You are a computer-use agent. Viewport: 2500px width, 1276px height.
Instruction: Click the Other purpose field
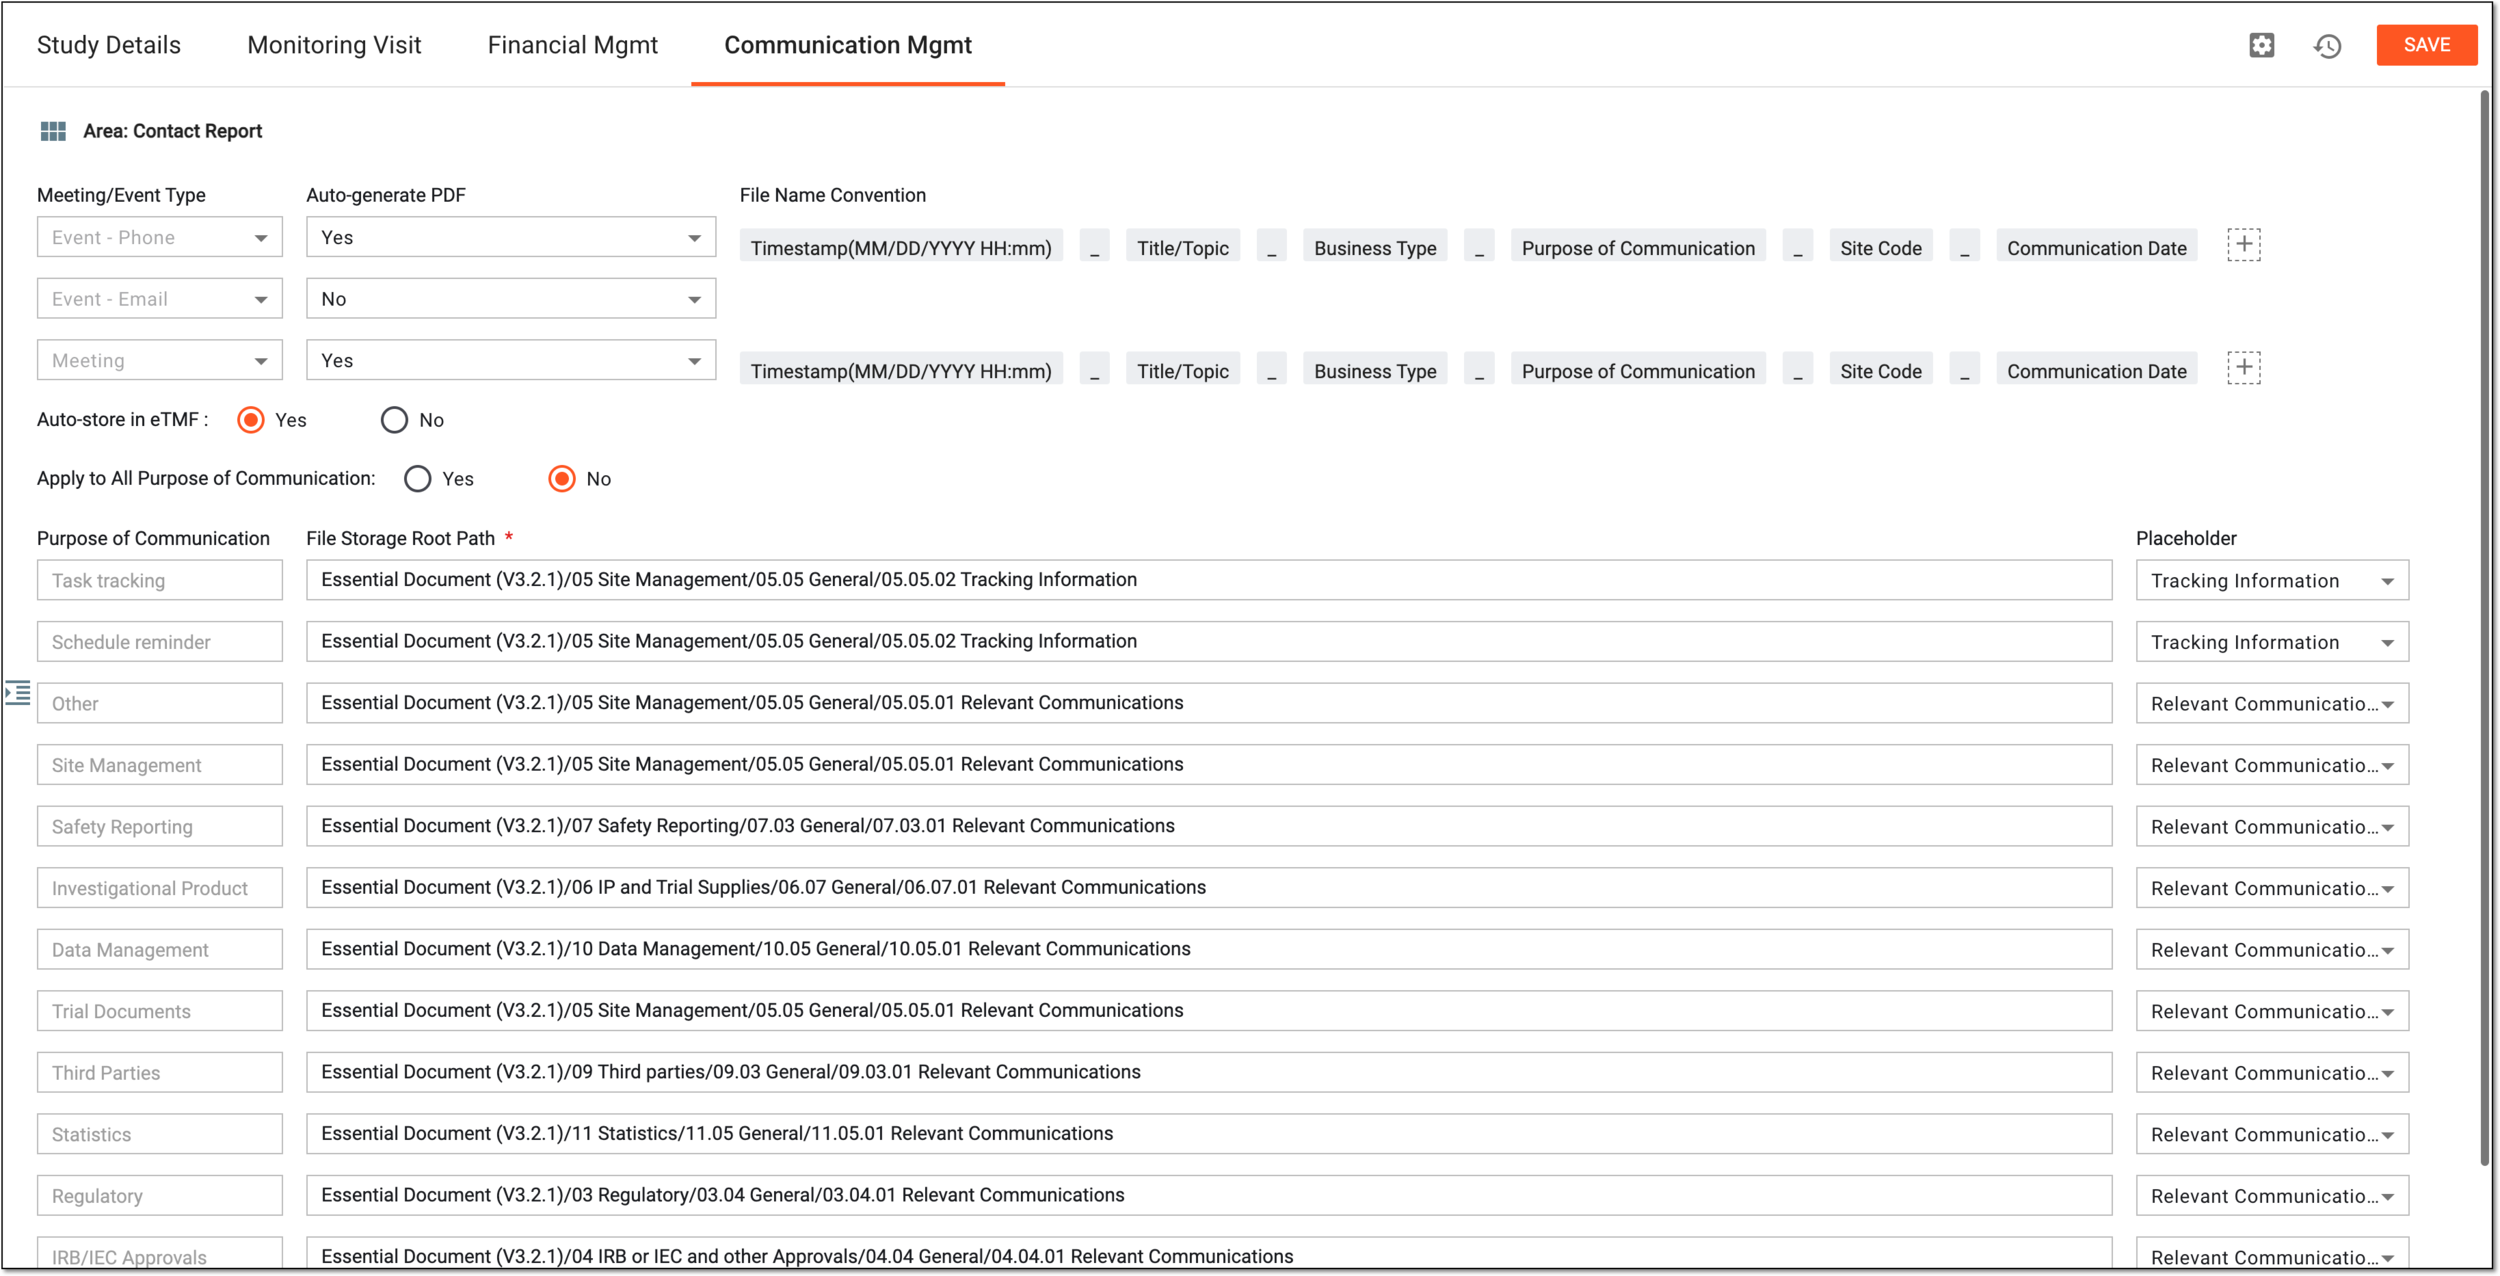pyautogui.click(x=160, y=704)
